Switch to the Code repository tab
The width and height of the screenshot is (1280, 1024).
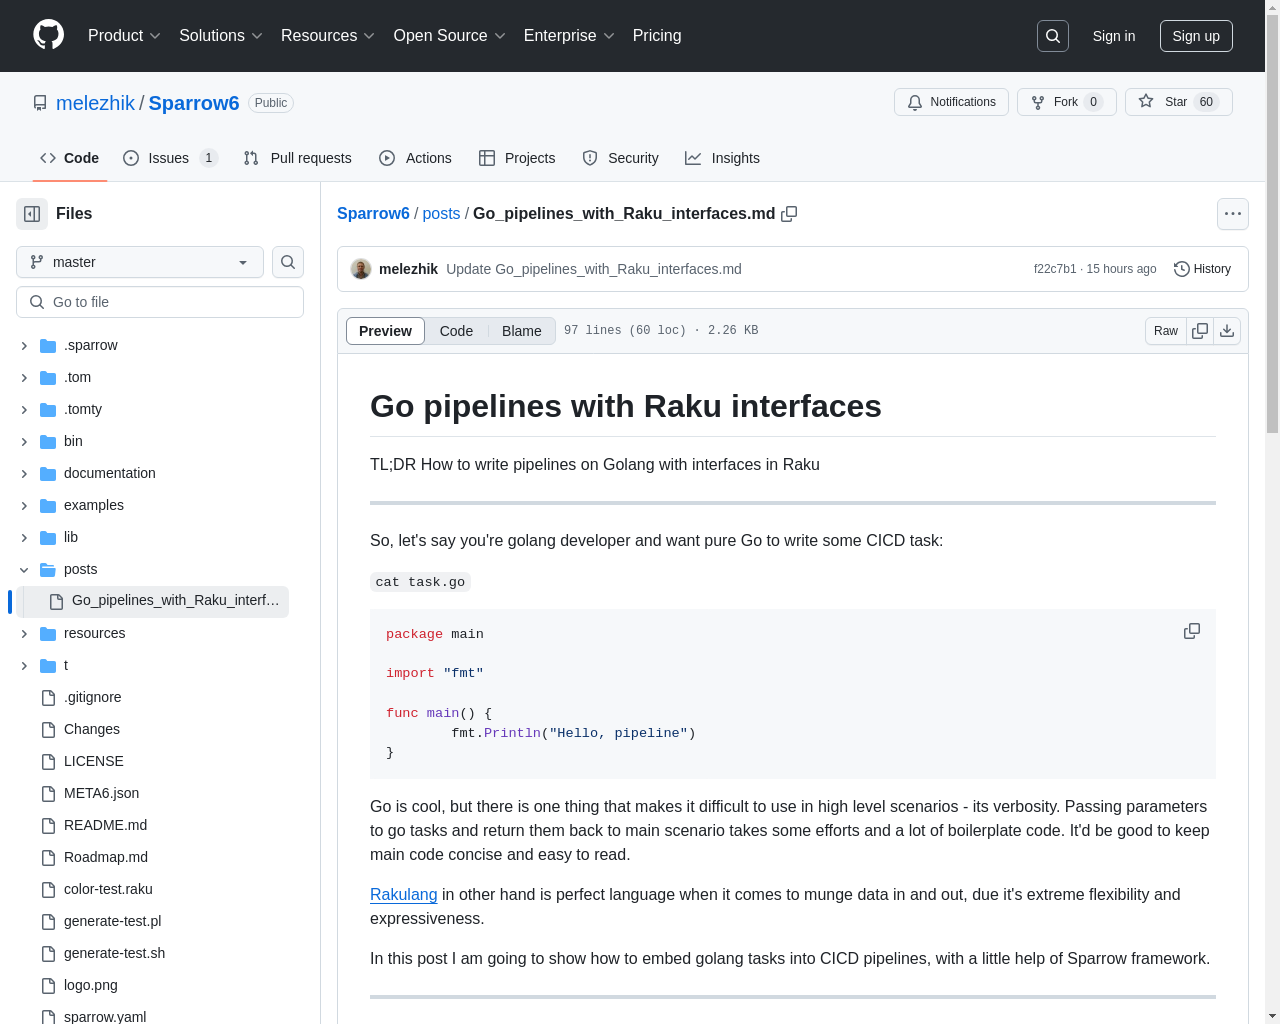(70, 158)
